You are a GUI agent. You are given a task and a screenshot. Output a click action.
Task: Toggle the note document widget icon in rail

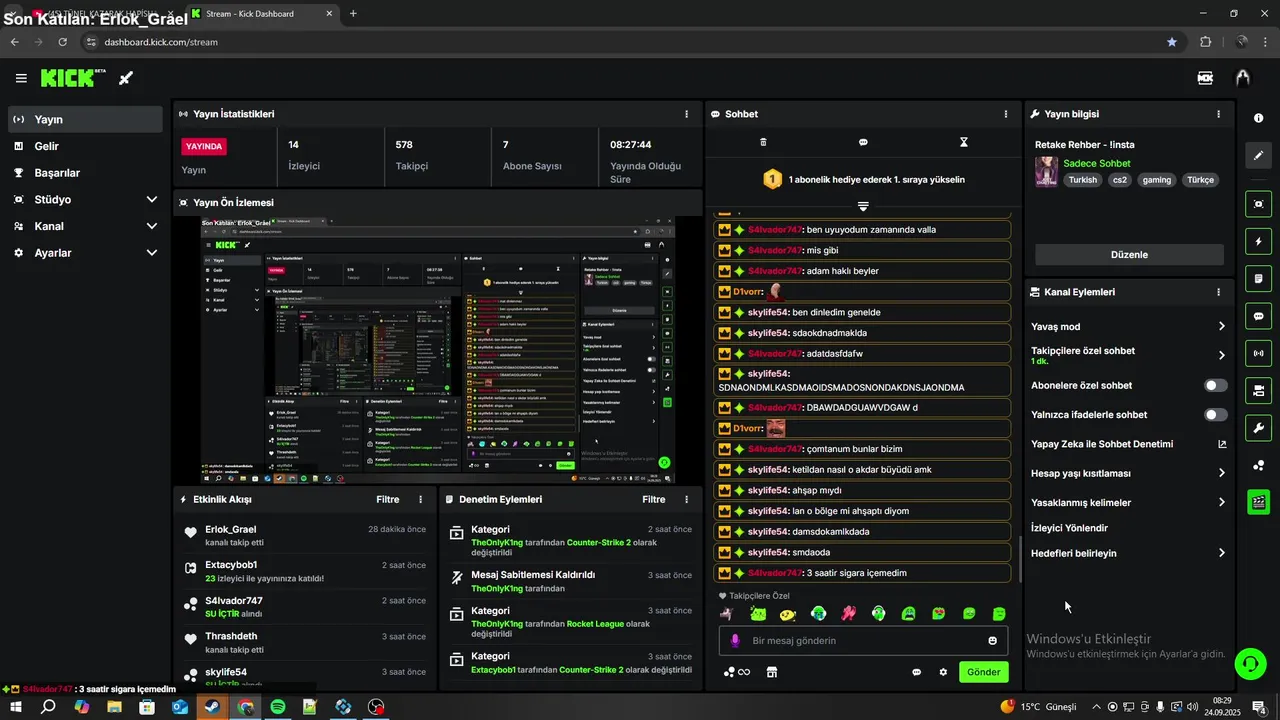[x=1258, y=278]
